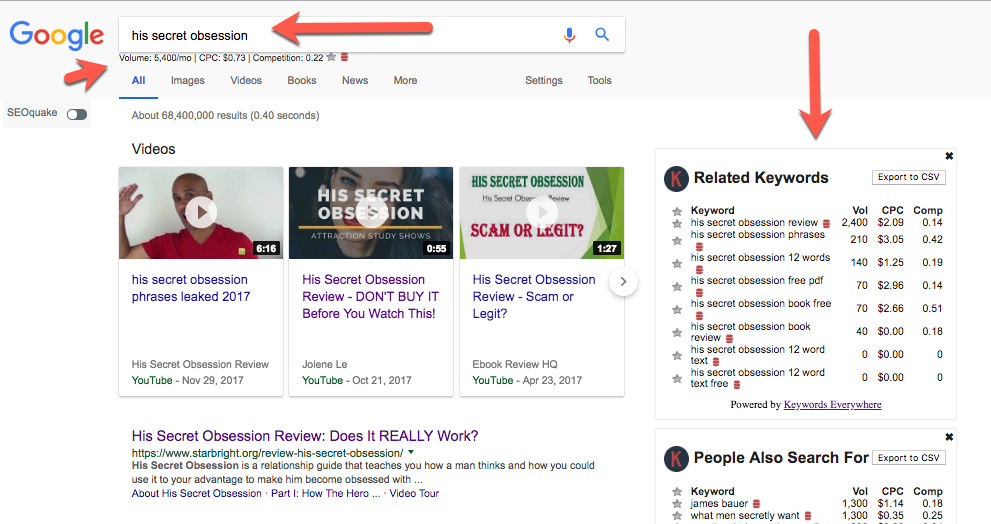
Task: Show next videos with carousel arrow
Action: [623, 282]
